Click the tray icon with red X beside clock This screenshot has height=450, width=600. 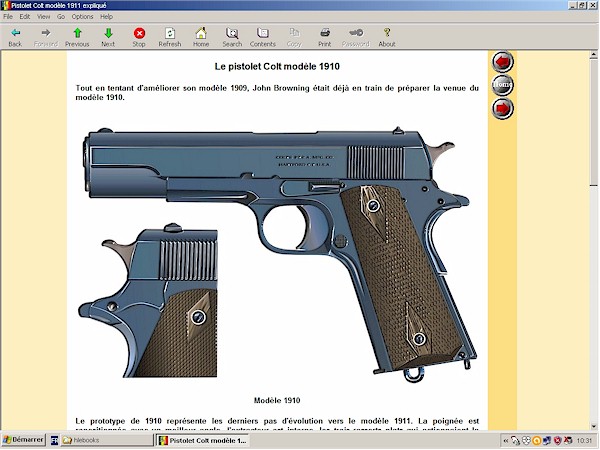point(568,441)
